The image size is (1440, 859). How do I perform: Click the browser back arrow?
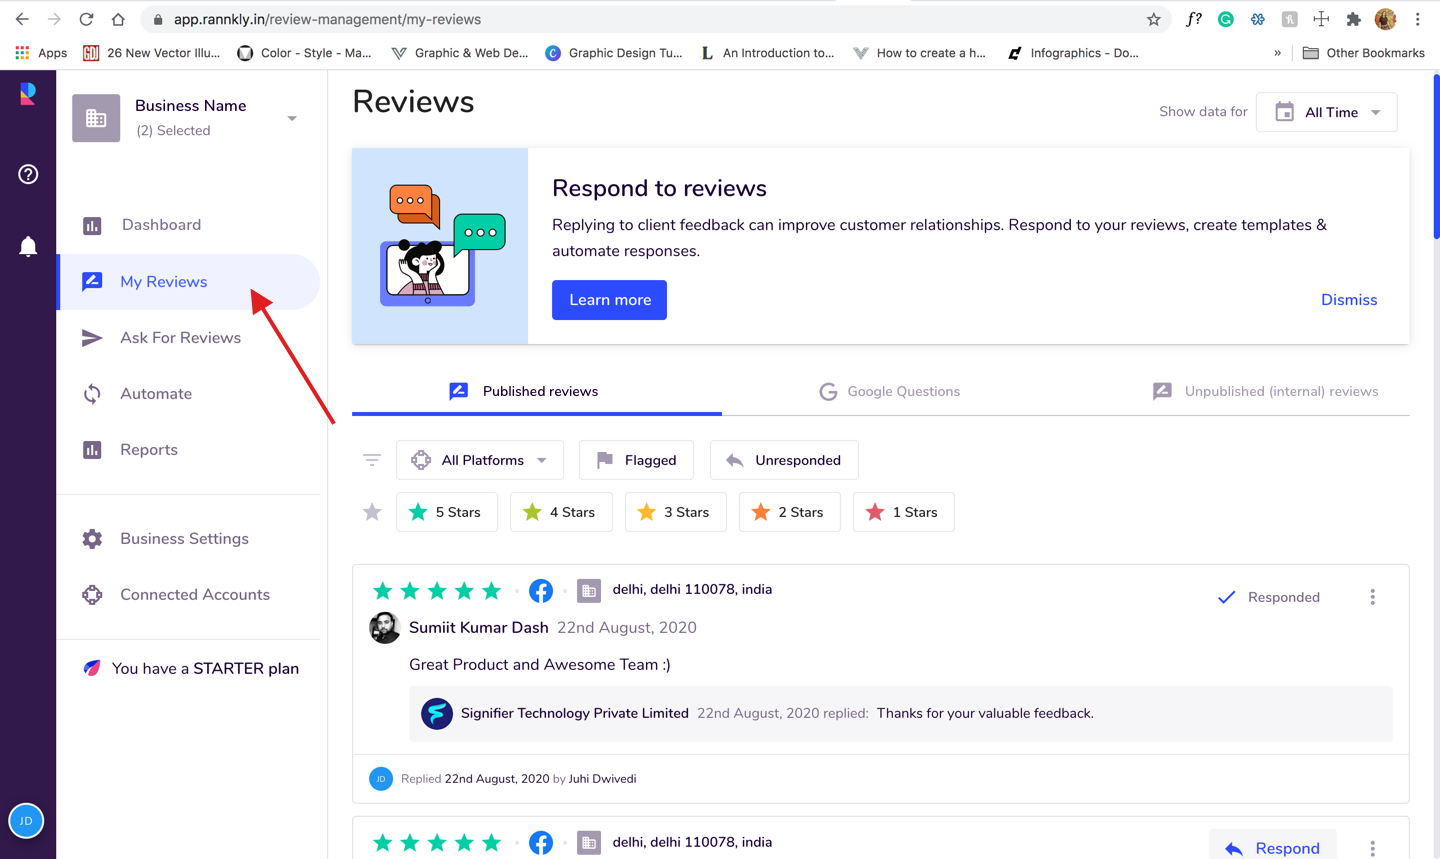coord(22,19)
